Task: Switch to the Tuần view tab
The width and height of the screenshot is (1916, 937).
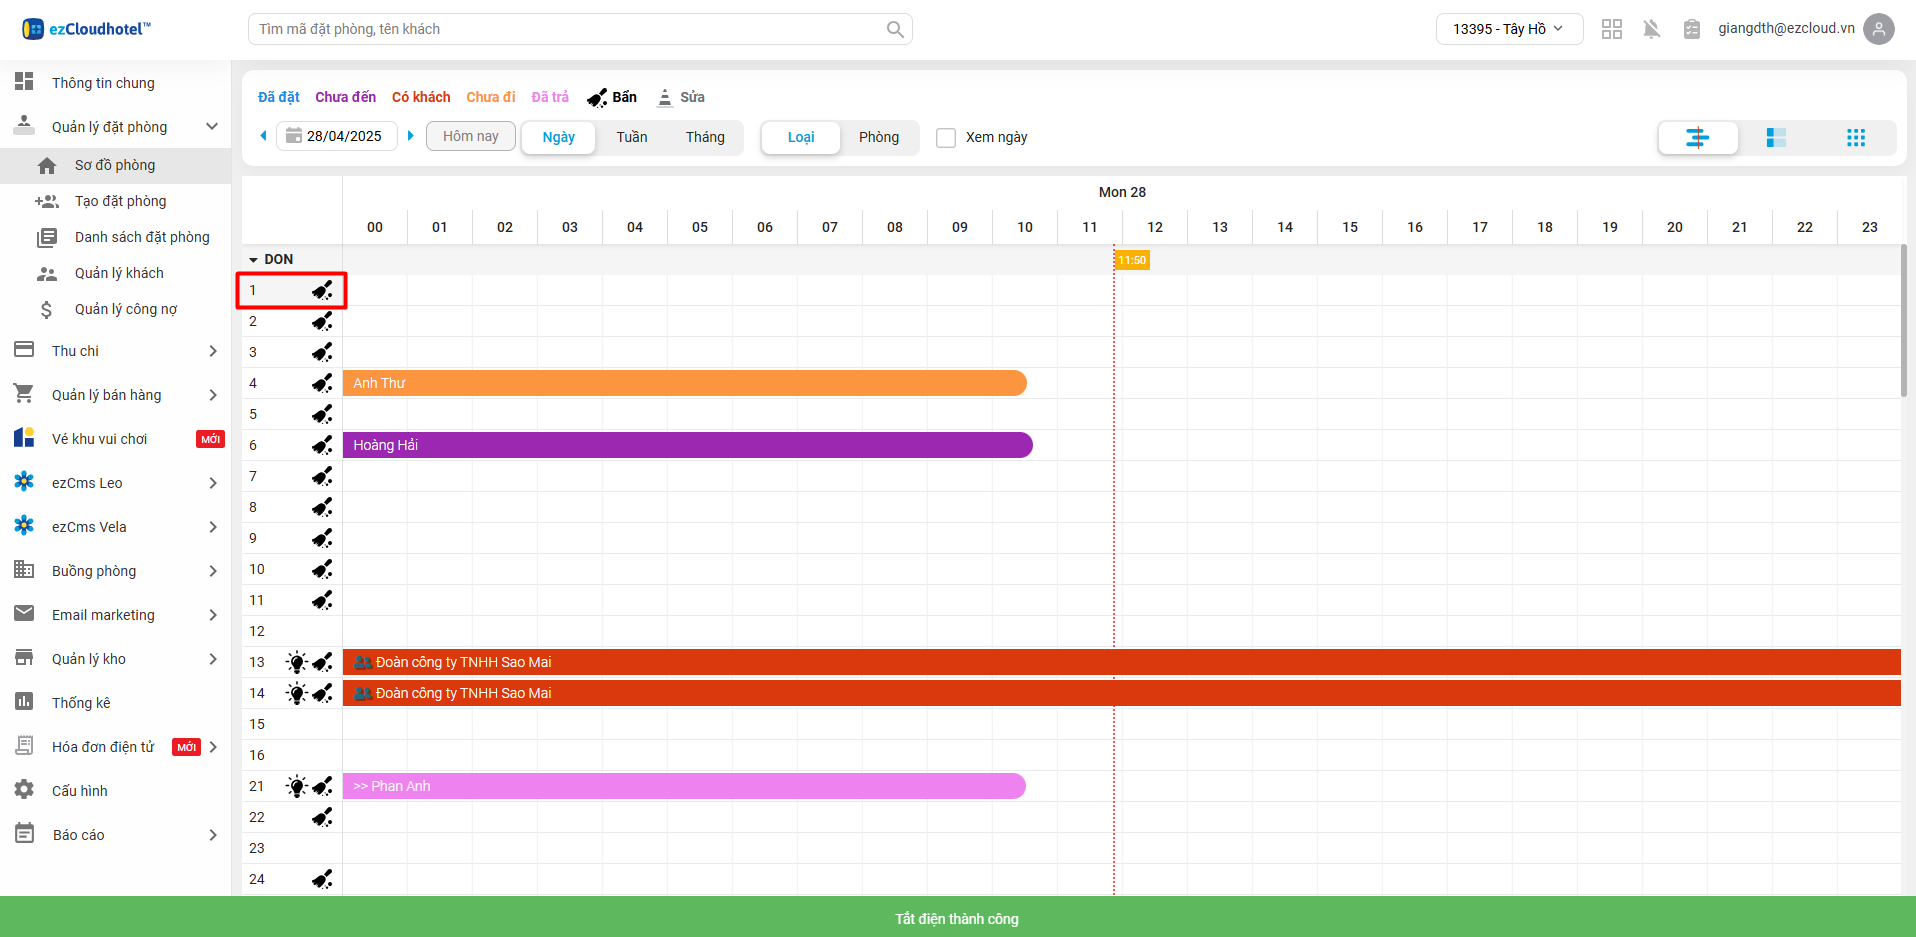Action: pyautogui.click(x=631, y=138)
